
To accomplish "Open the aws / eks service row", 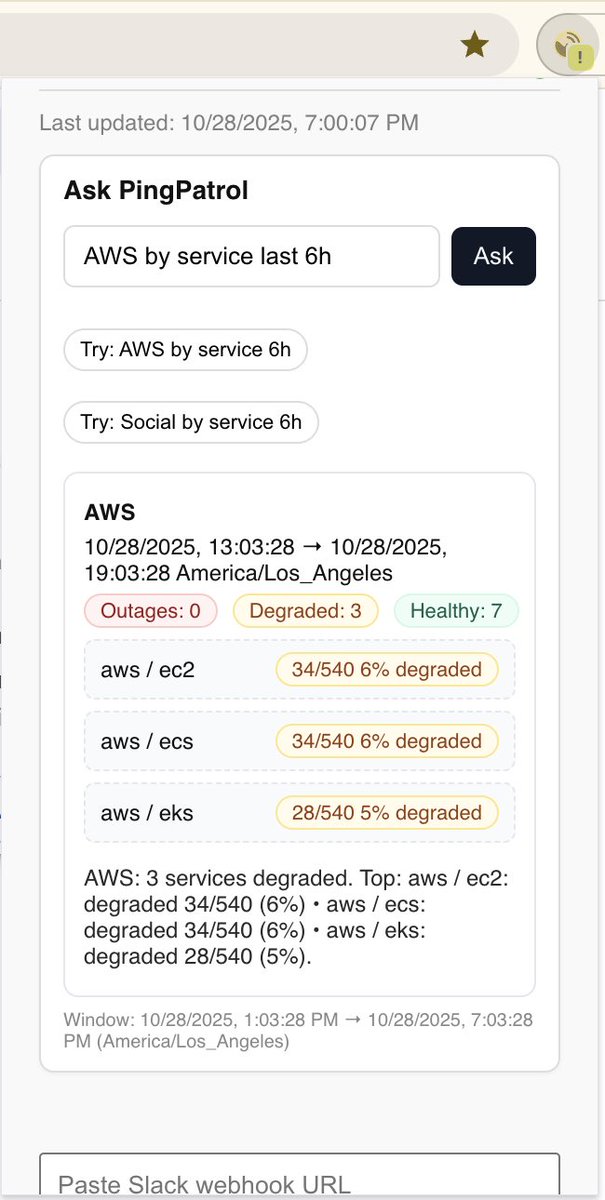I will (x=300, y=813).
